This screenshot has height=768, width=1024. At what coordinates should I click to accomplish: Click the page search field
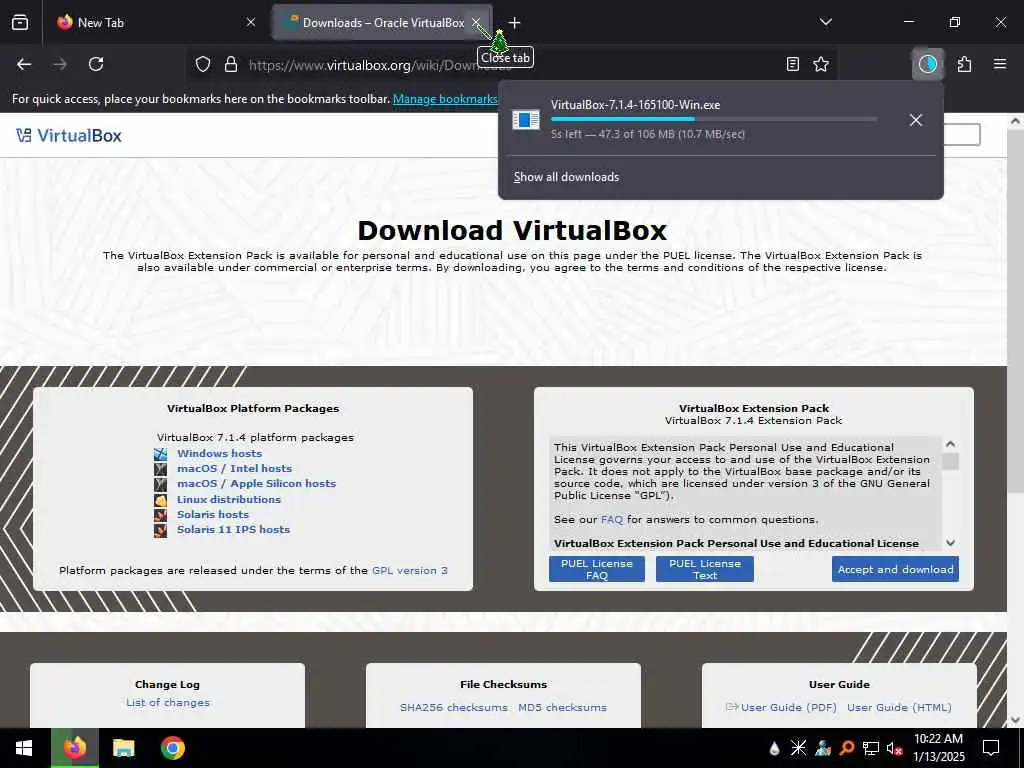coord(962,135)
